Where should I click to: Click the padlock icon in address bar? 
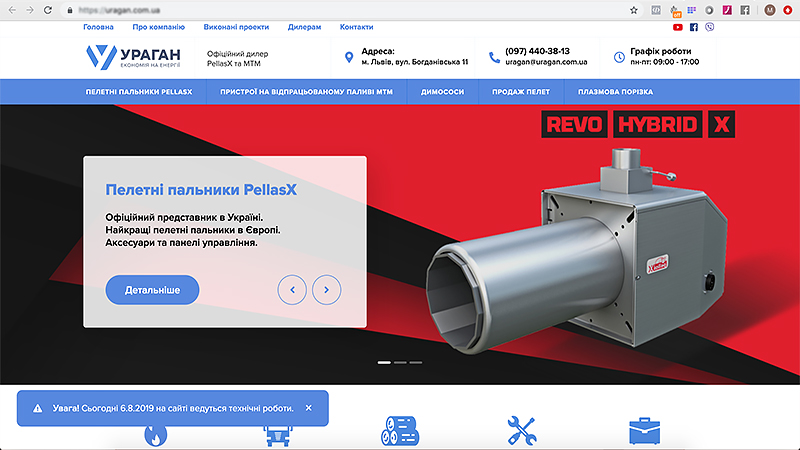tap(70, 10)
